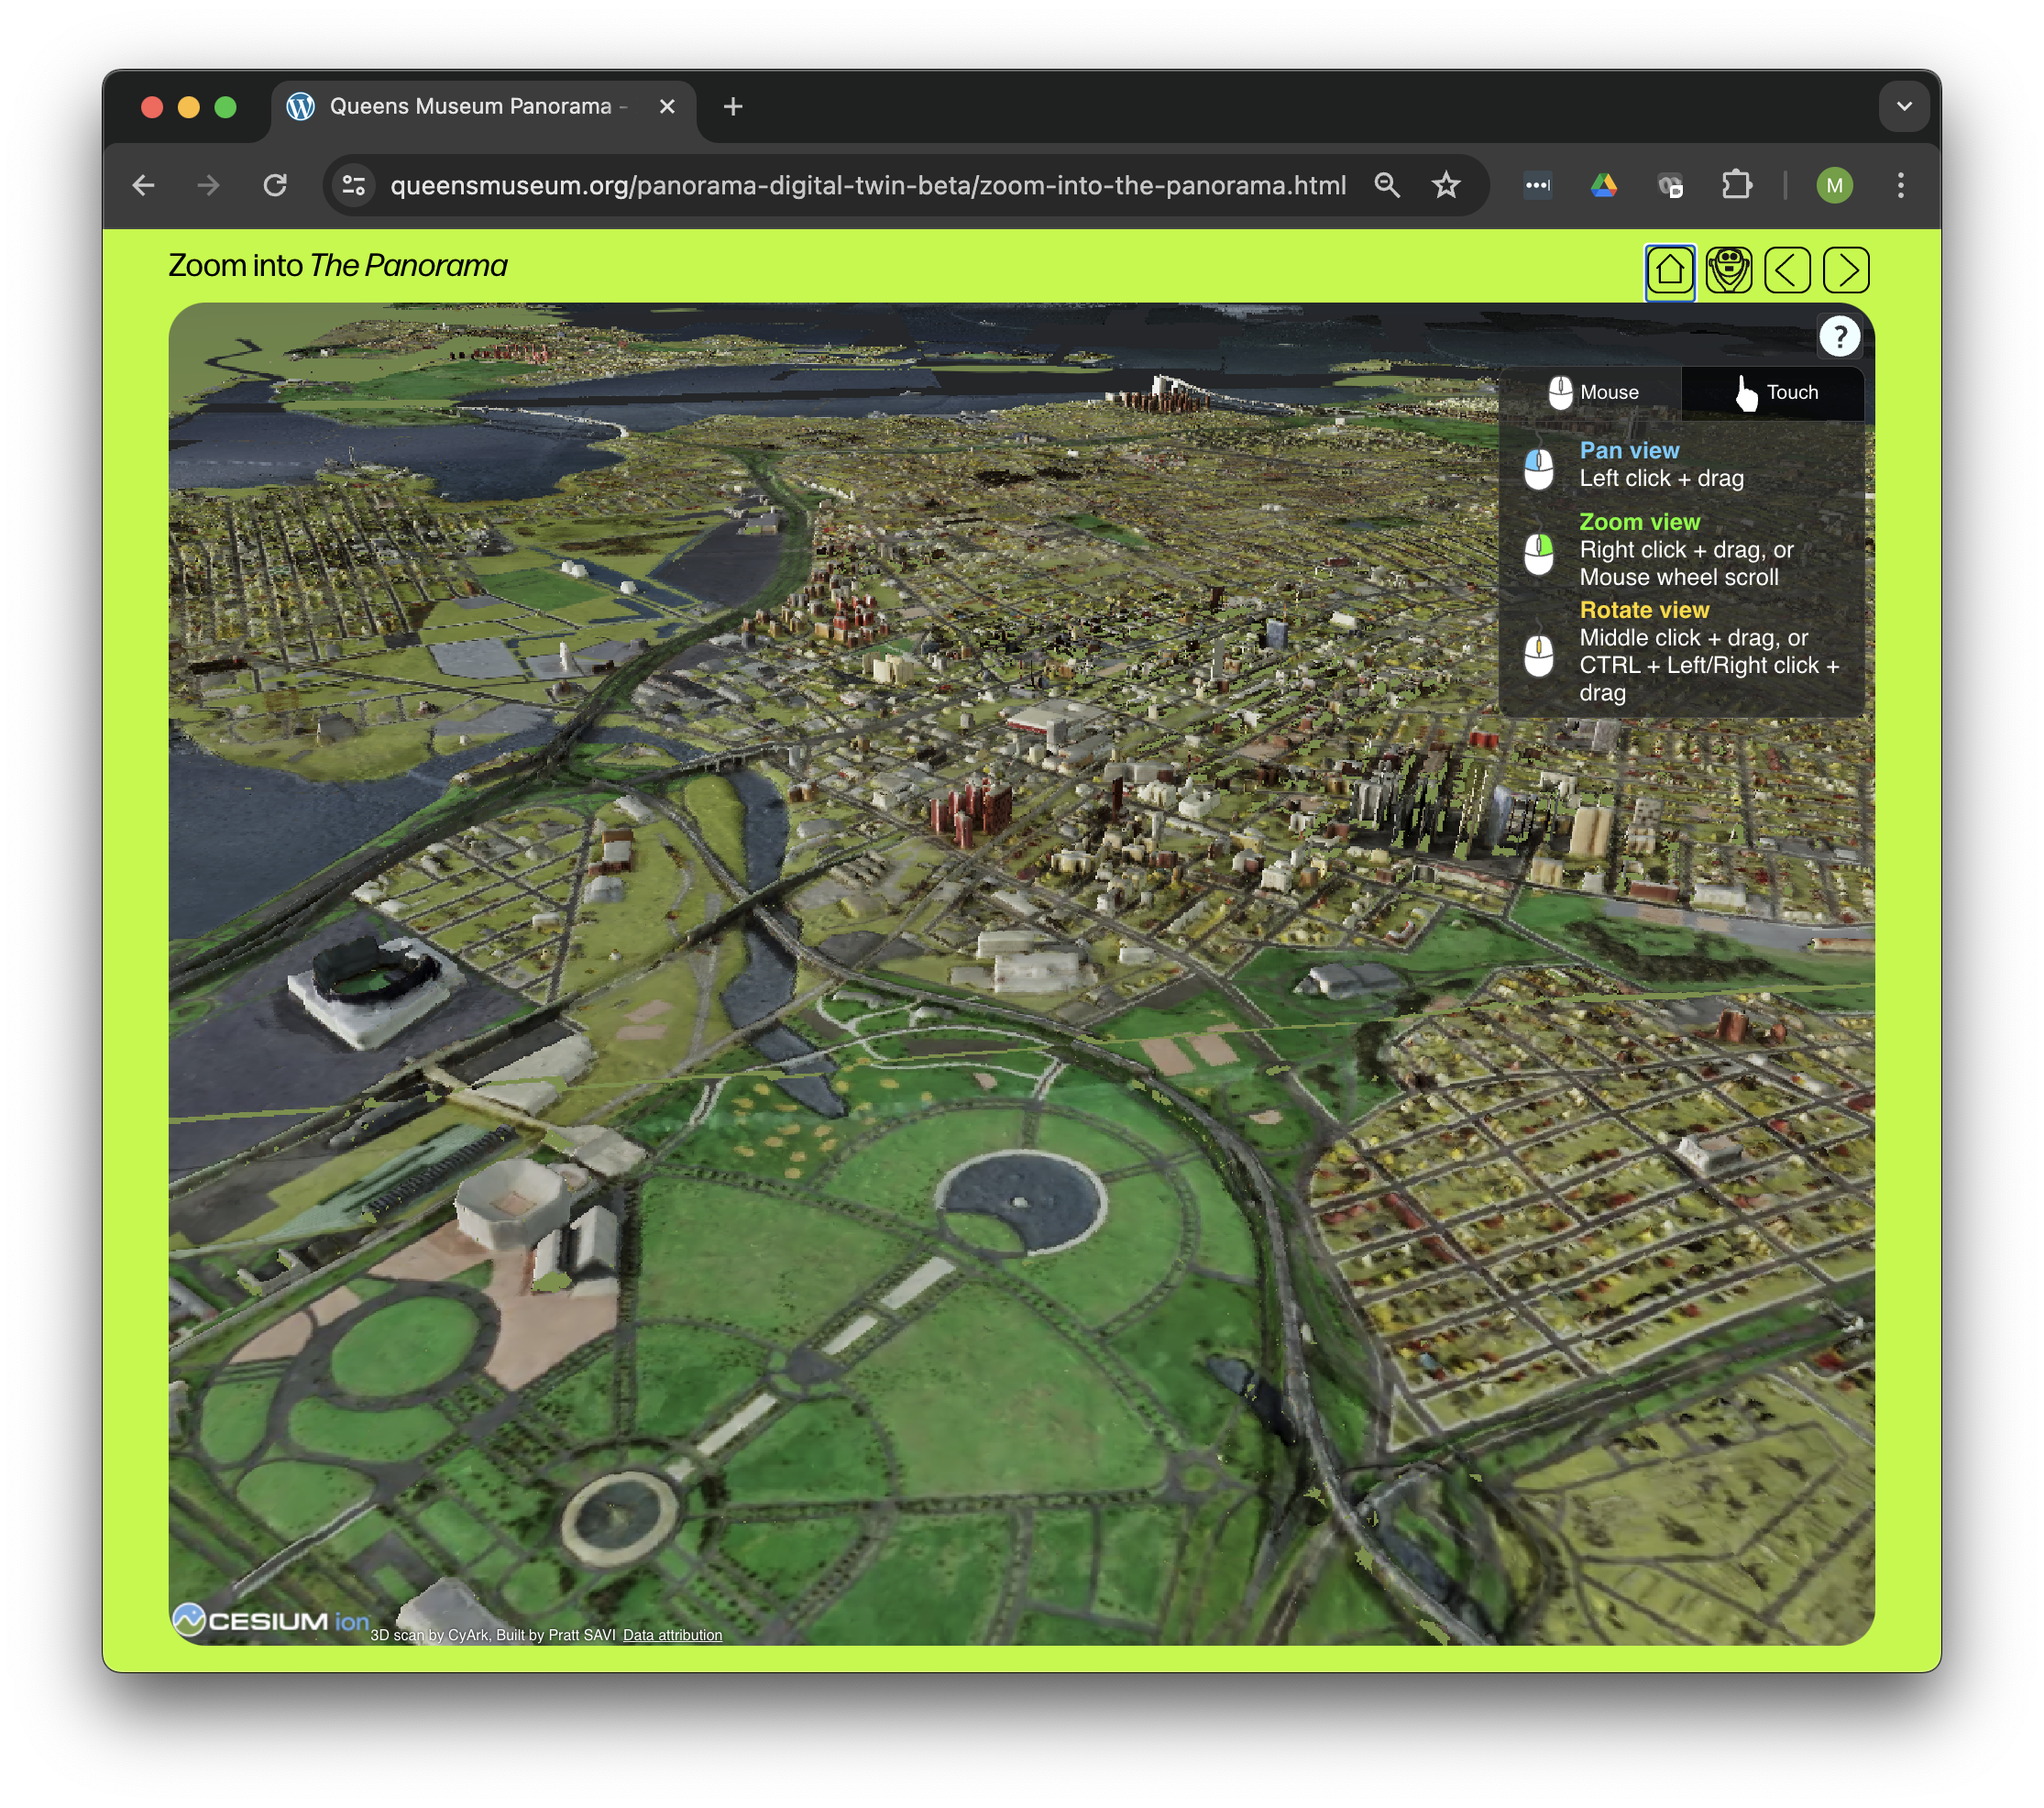Open Chrome three-dot menu
The height and width of the screenshot is (1808, 2044).
(1901, 186)
